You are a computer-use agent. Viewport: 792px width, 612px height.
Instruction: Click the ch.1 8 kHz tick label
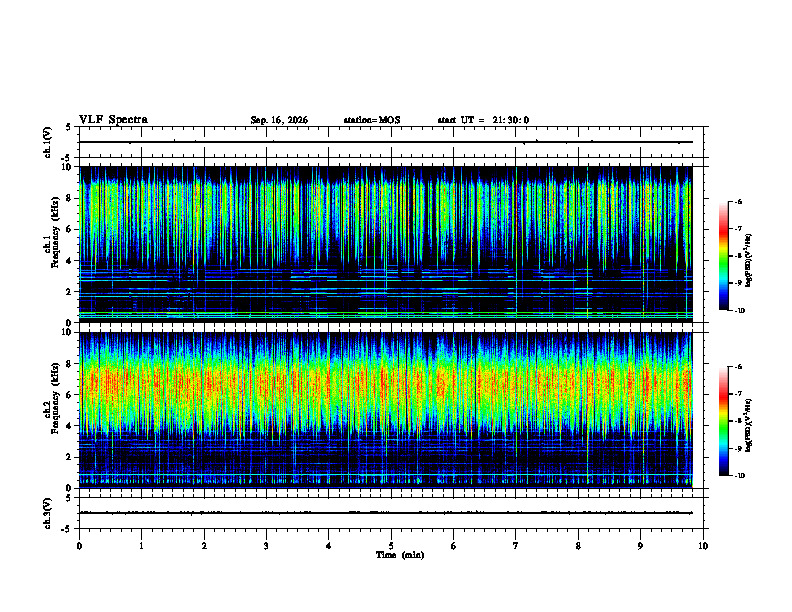[70, 198]
